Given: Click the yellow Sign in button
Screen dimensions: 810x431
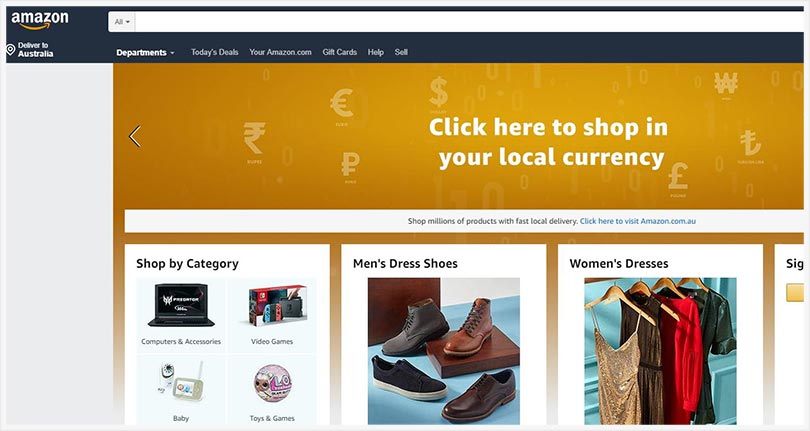Looking at the screenshot, I should (x=795, y=292).
